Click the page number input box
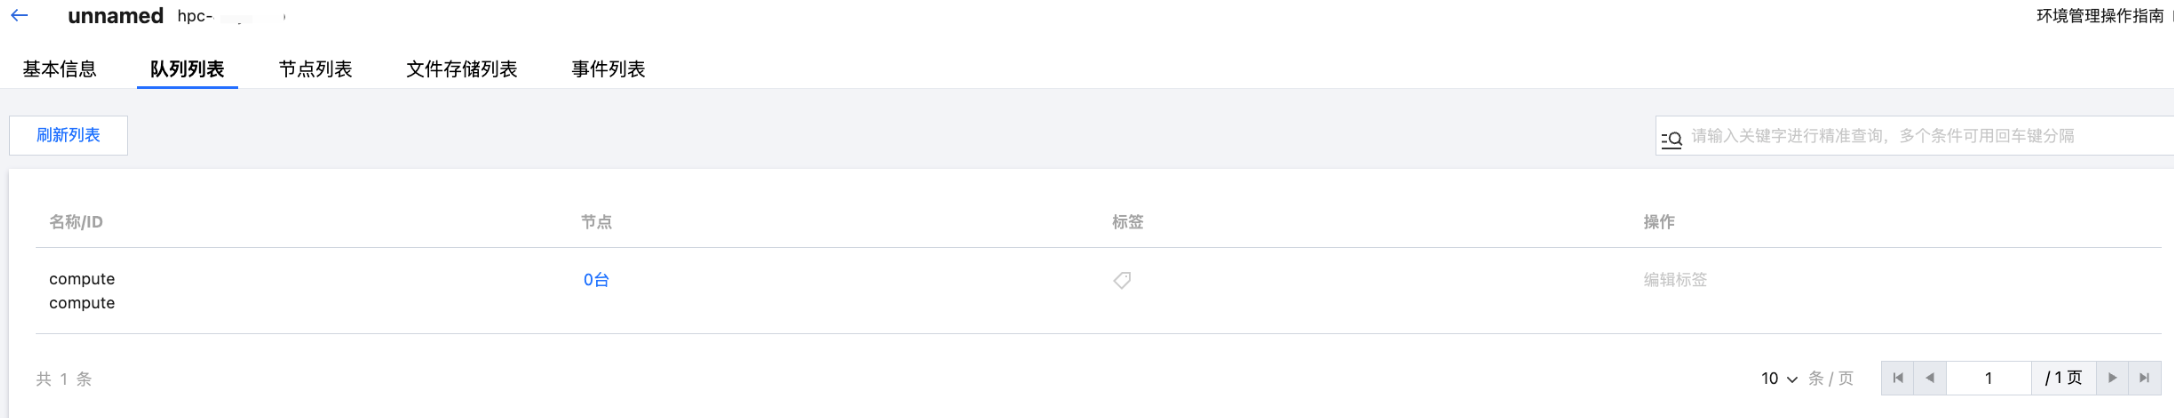2174x418 pixels. [x=1988, y=378]
